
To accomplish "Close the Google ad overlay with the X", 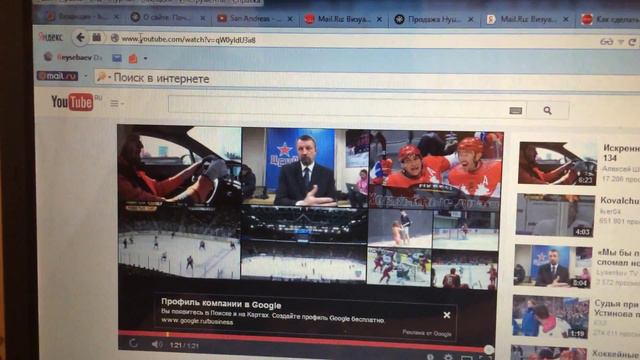I will [x=447, y=315].
